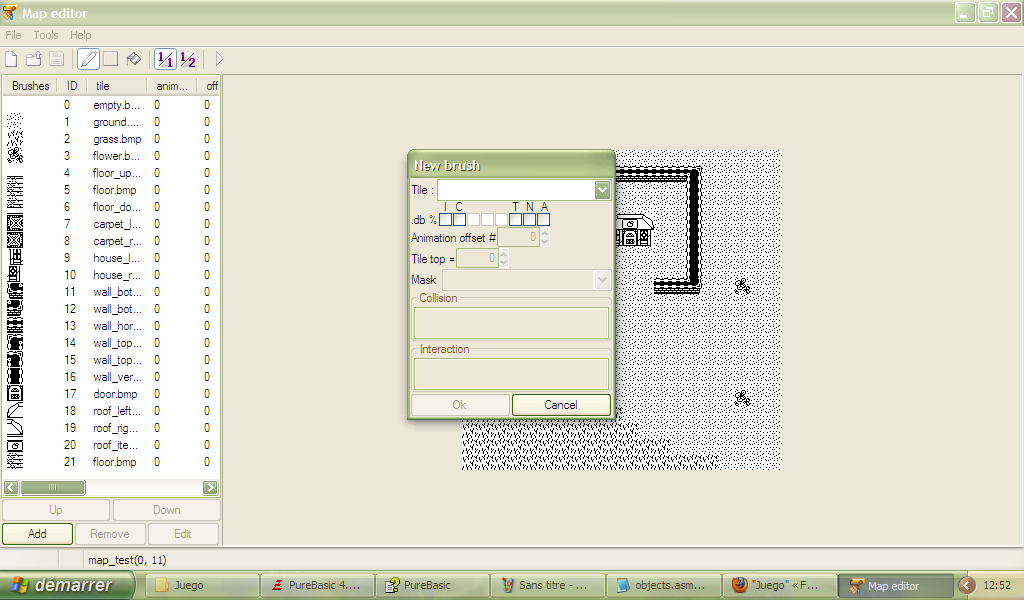Switch to 1/2 zoom scale

click(x=187, y=59)
